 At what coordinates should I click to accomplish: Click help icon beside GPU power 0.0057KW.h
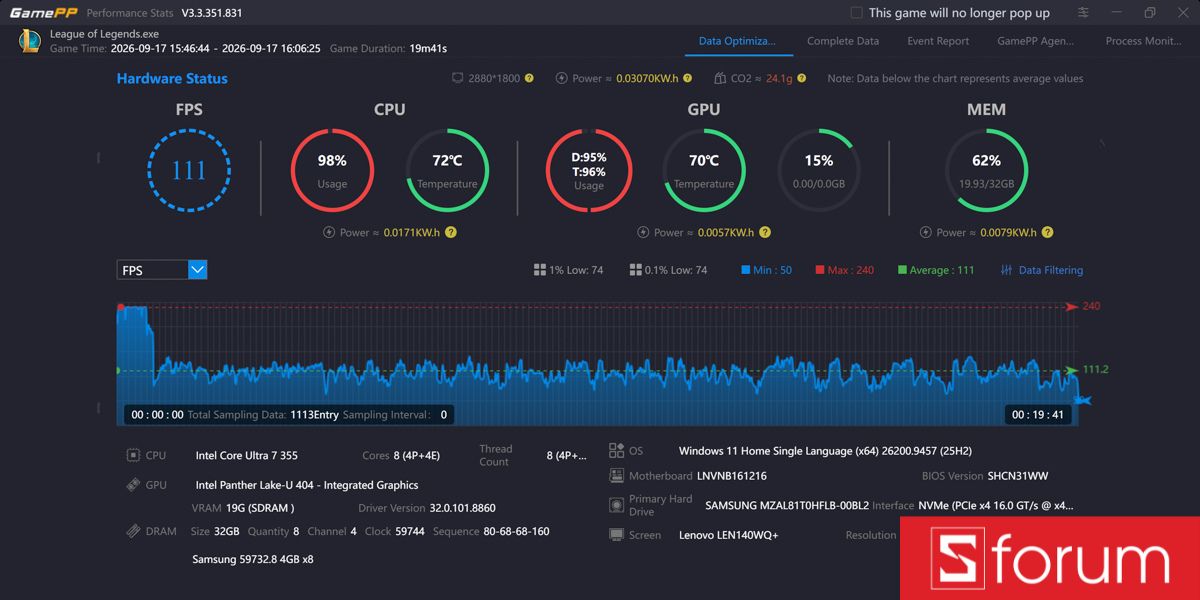tap(765, 232)
